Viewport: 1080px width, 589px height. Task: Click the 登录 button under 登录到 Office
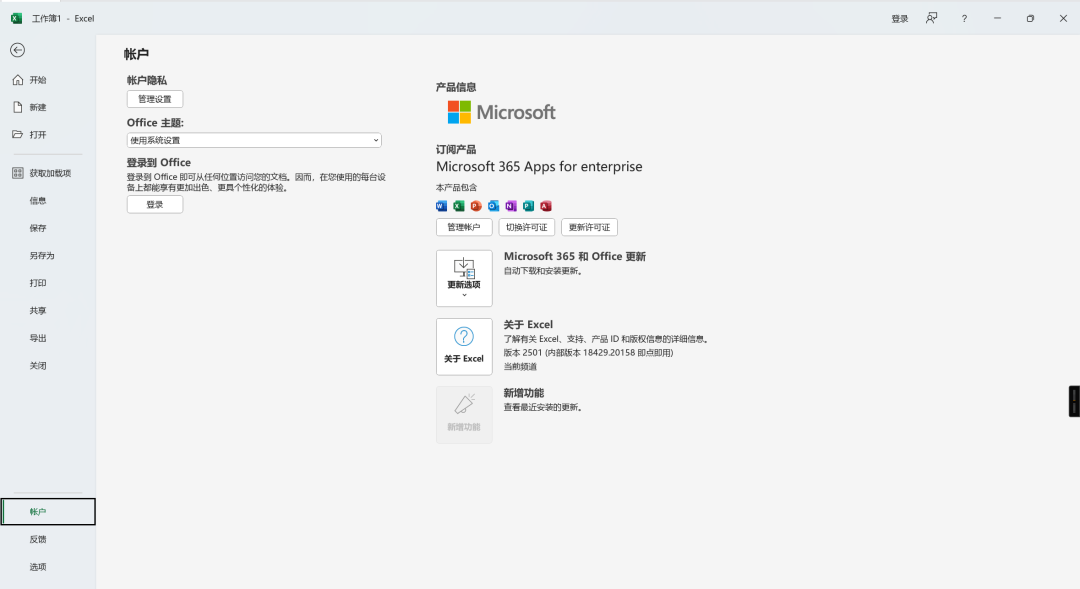tap(155, 205)
